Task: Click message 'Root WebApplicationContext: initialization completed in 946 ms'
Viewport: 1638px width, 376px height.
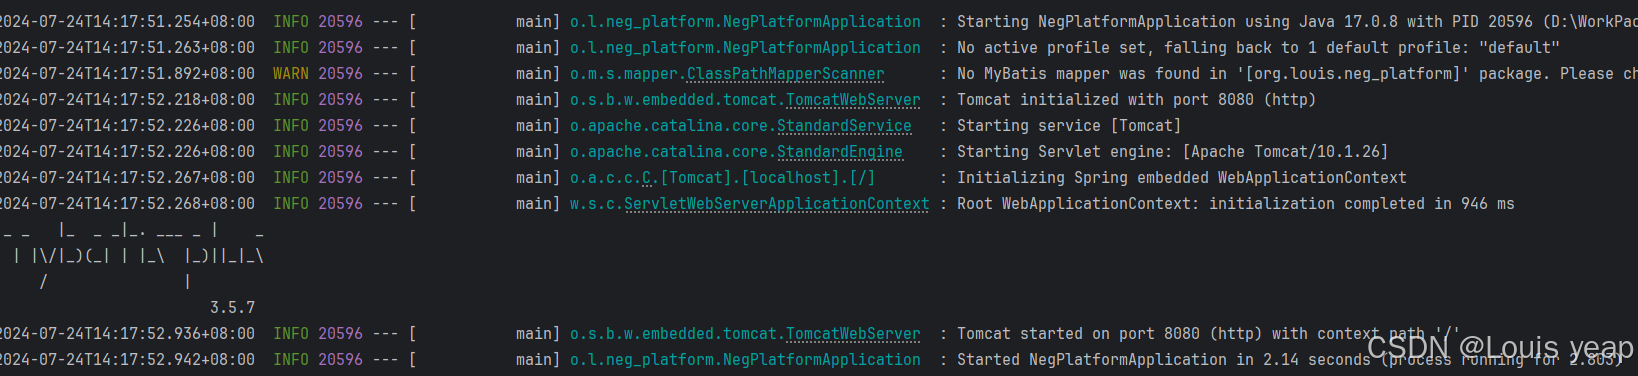Action: [x=1235, y=204]
